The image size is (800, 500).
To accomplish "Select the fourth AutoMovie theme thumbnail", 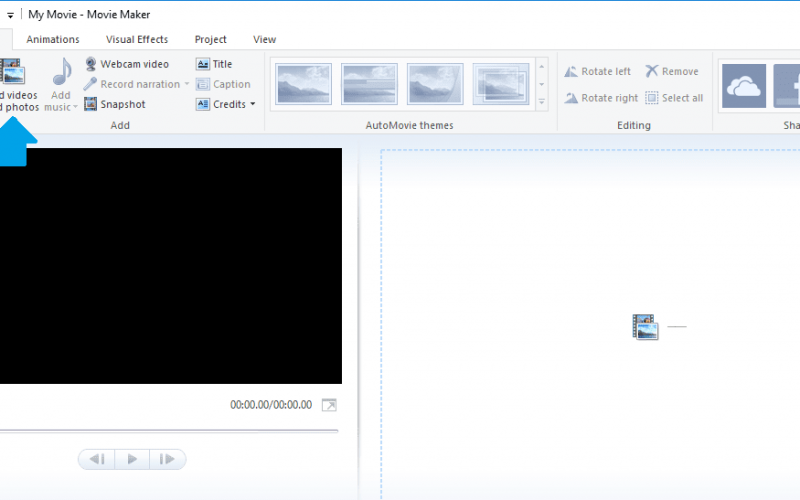I will click(501, 84).
